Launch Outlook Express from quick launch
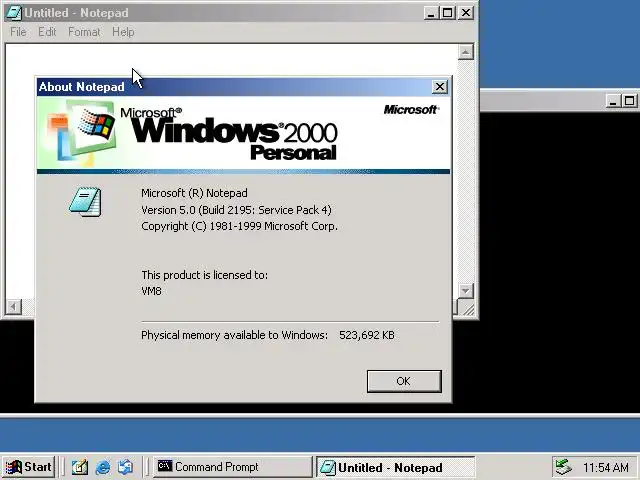The image size is (640, 480). tap(125, 467)
